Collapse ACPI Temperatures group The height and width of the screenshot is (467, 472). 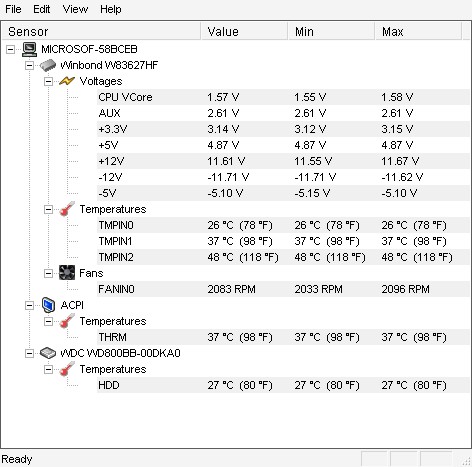48,321
